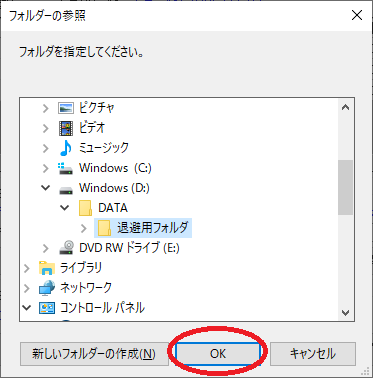
Task: Collapse the Windows (D:) drive node
Action: pos(45,188)
